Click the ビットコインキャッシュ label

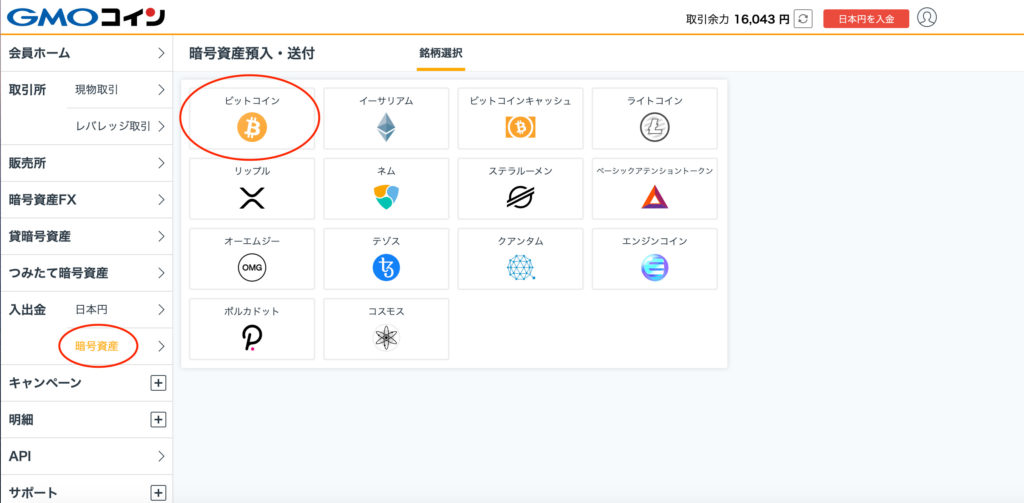pyautogui.click(x=520, y=101)
